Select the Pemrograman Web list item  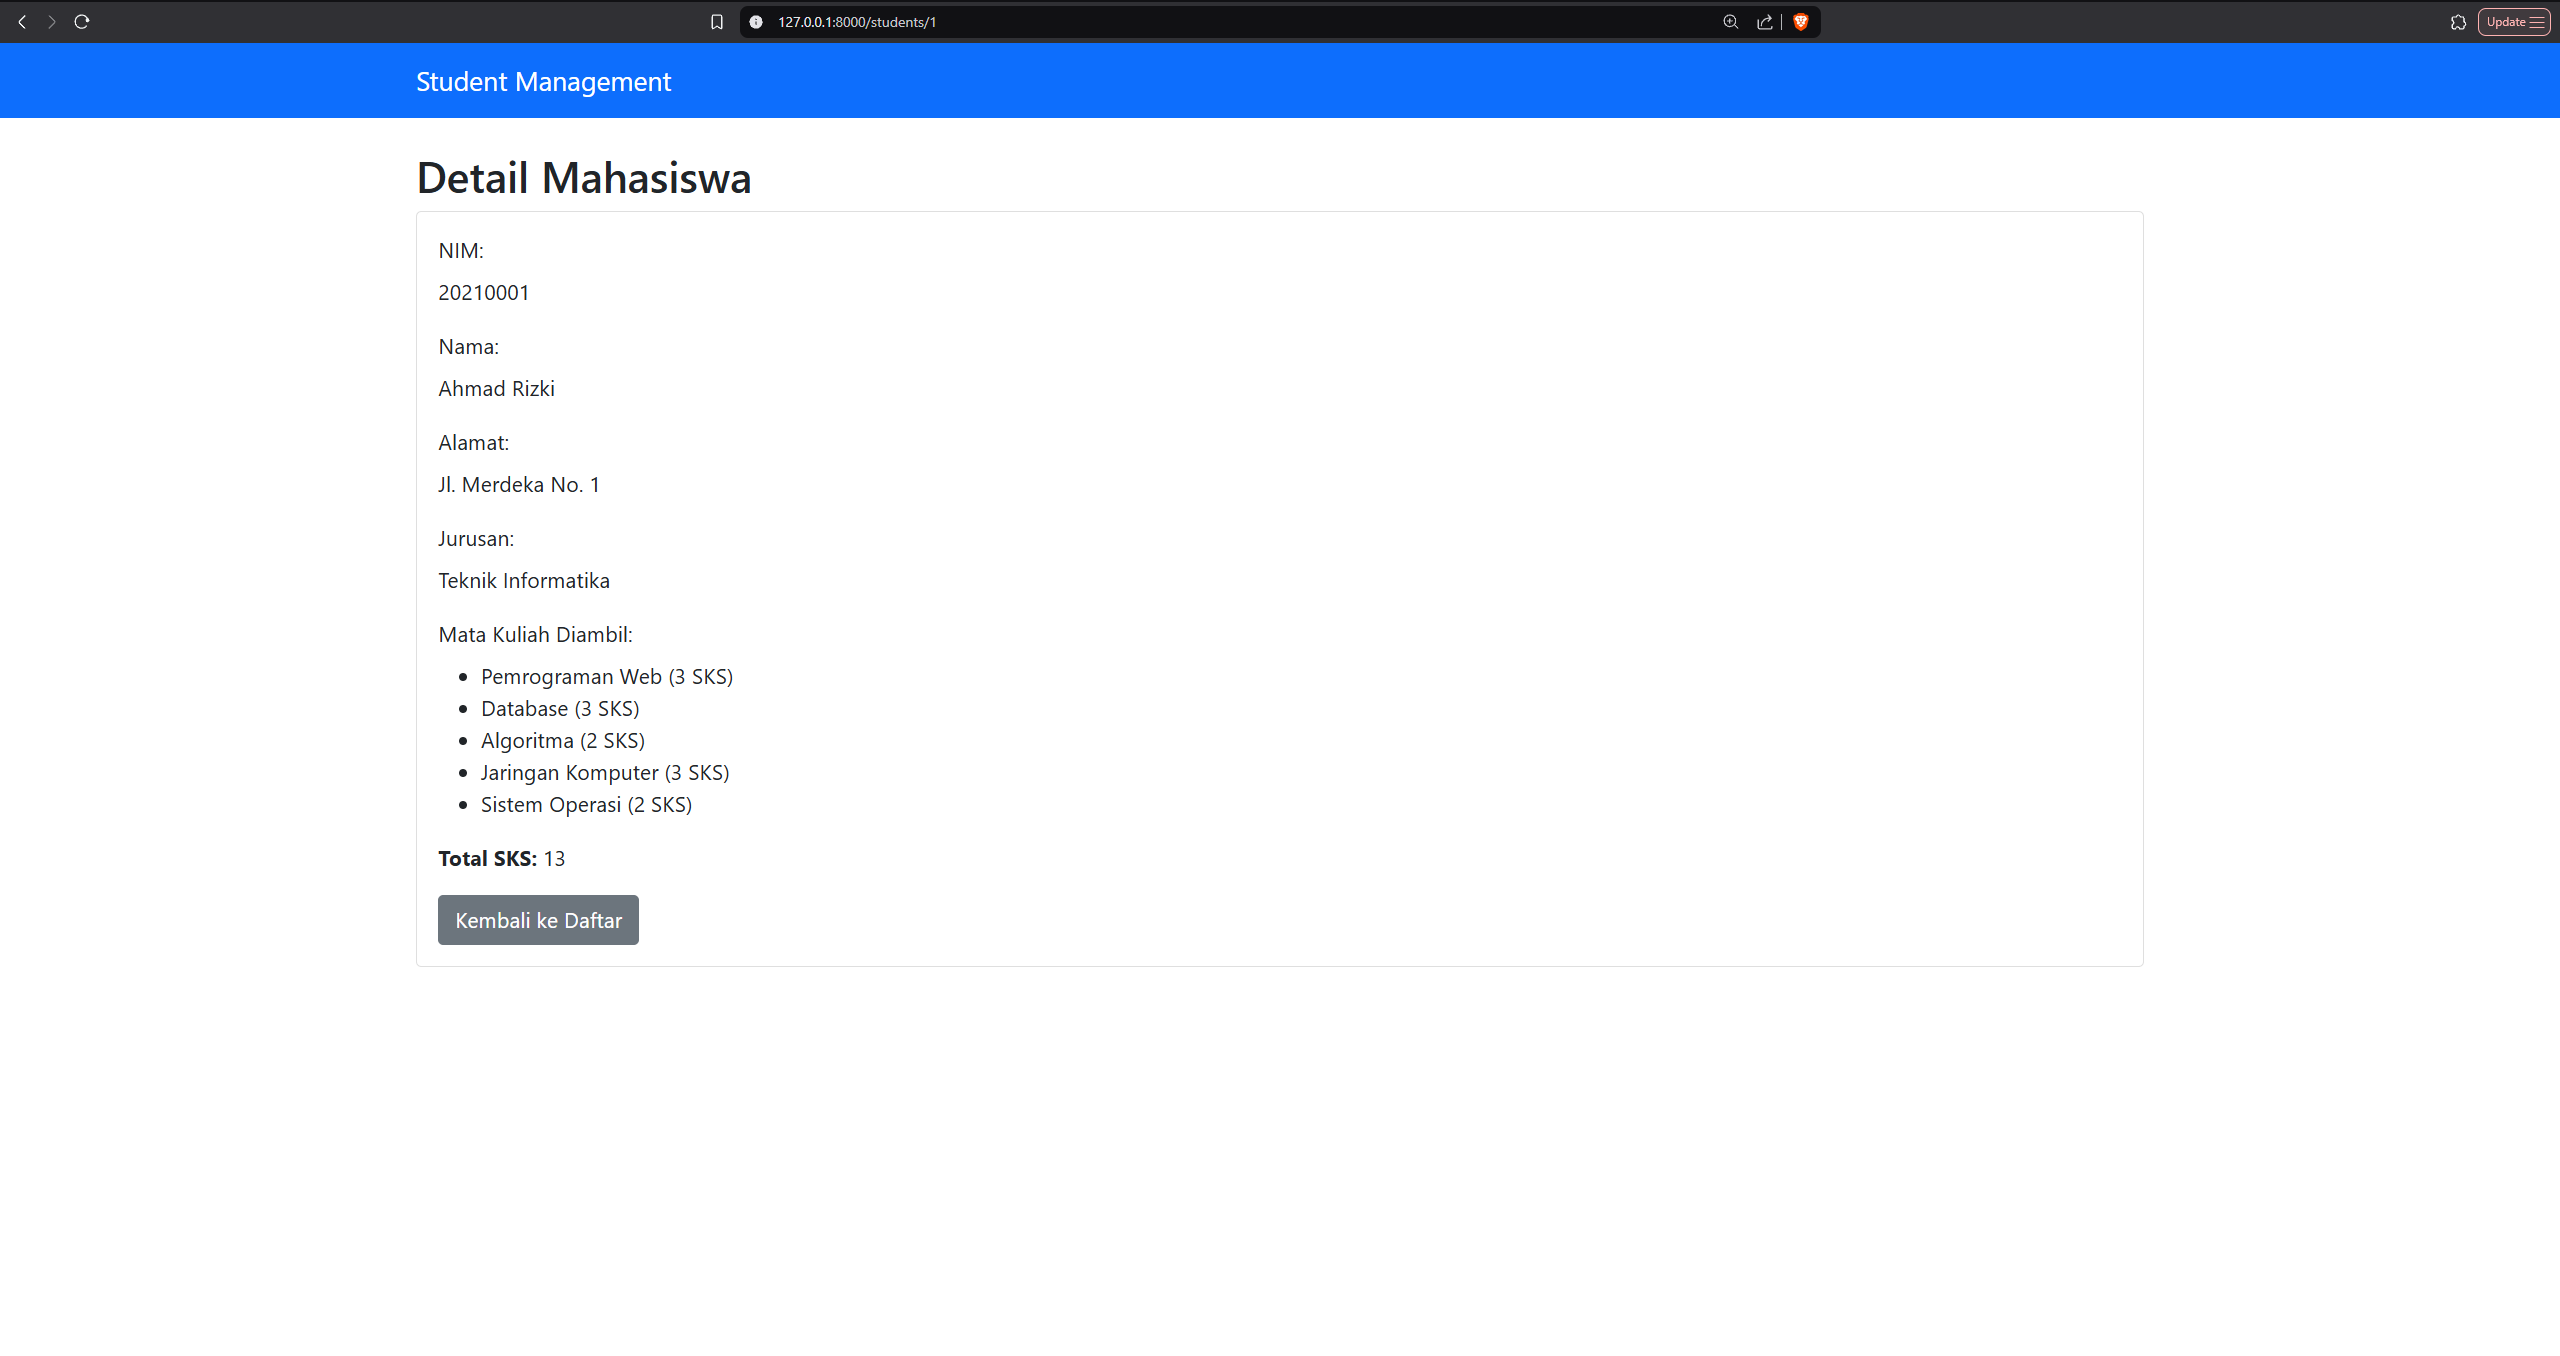606,676
